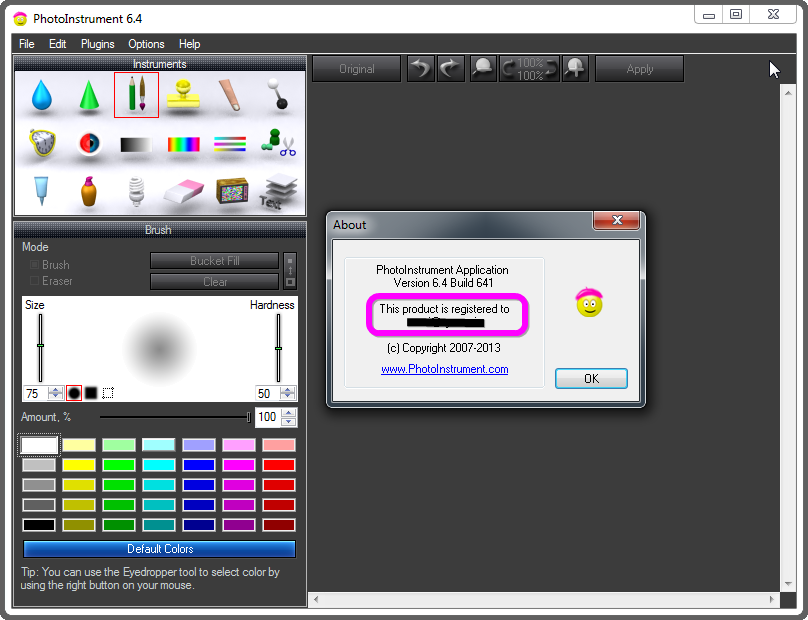Choose the square brush shape
The height and width of the screenshot is (620, 808).
pos(91,393)
